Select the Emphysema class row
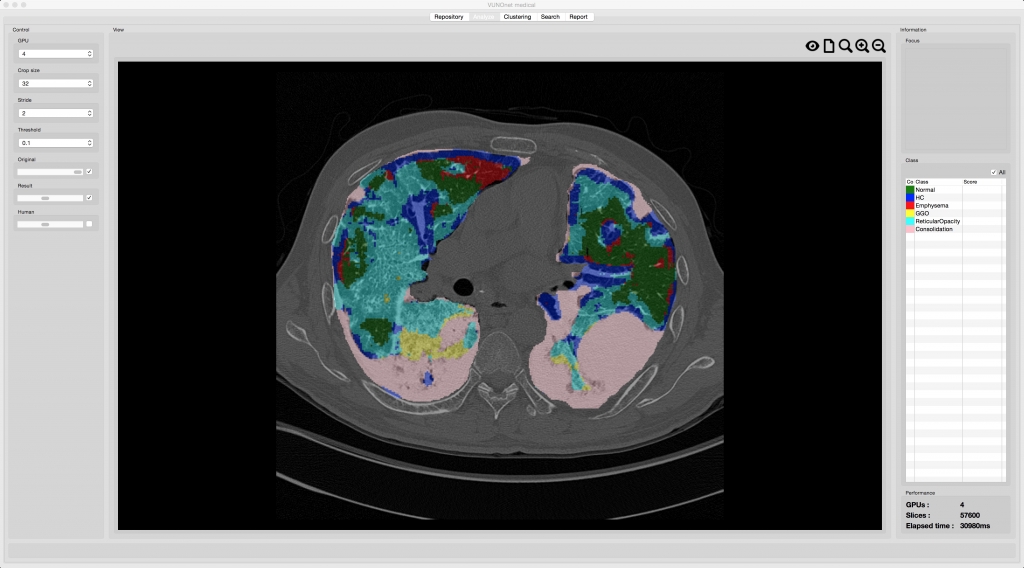 (x=955, y=206)
